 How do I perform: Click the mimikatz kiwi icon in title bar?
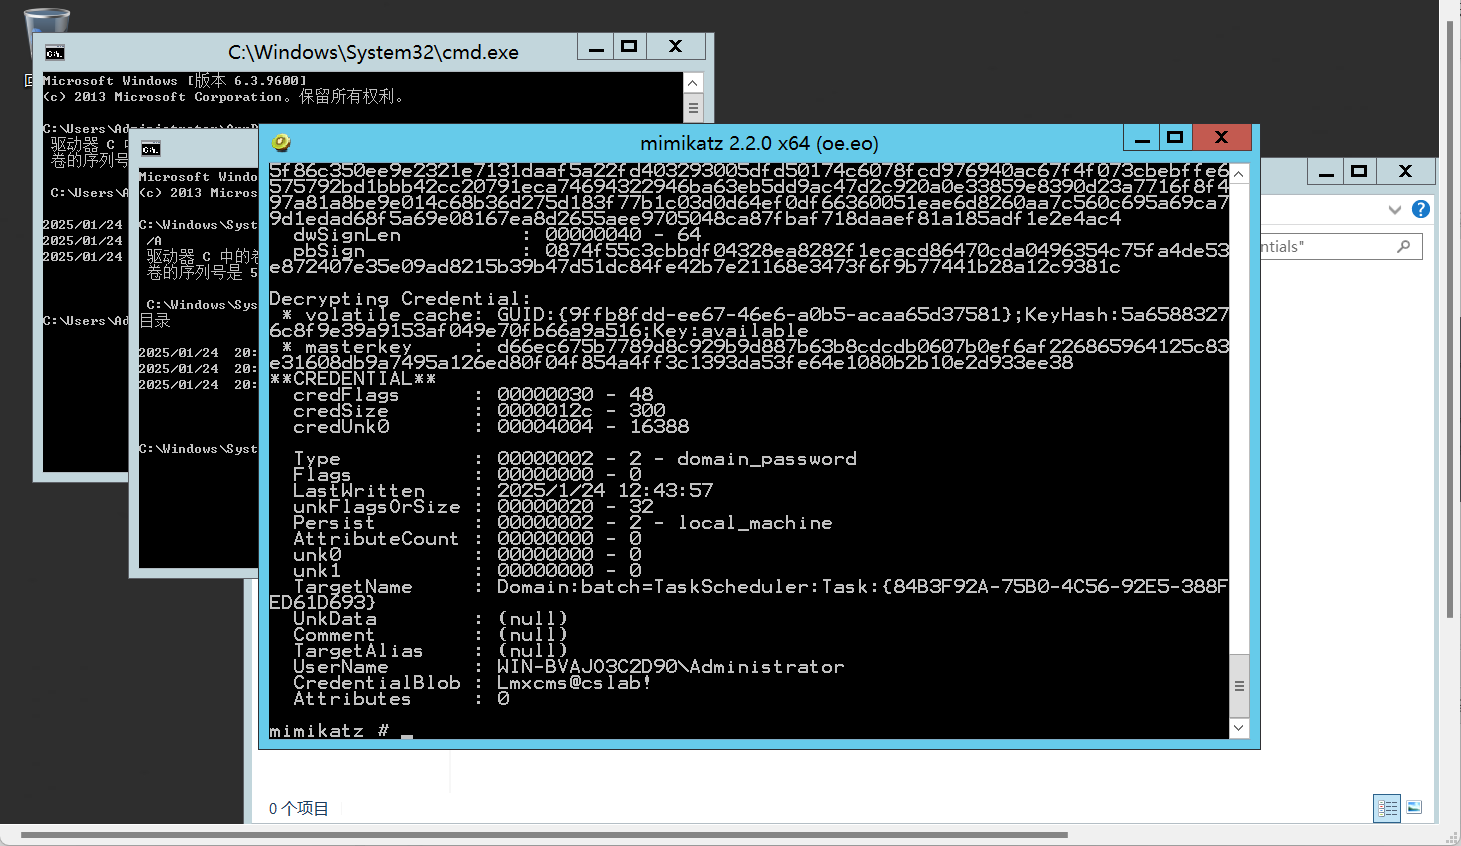pyautogui.click(x=281, y=143)
